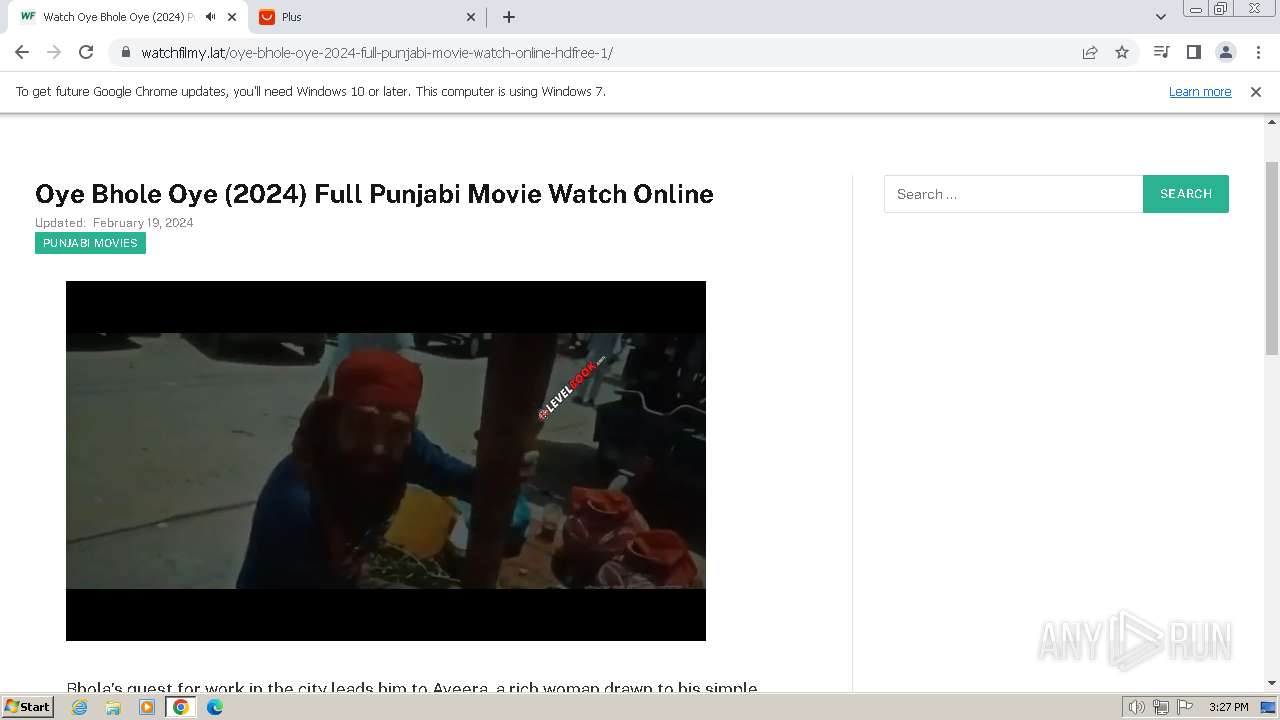This screenshot has height=720, width=1280.
Task: Click the page vertical scrollbar thumb
Action: (x=1272, y=258)
